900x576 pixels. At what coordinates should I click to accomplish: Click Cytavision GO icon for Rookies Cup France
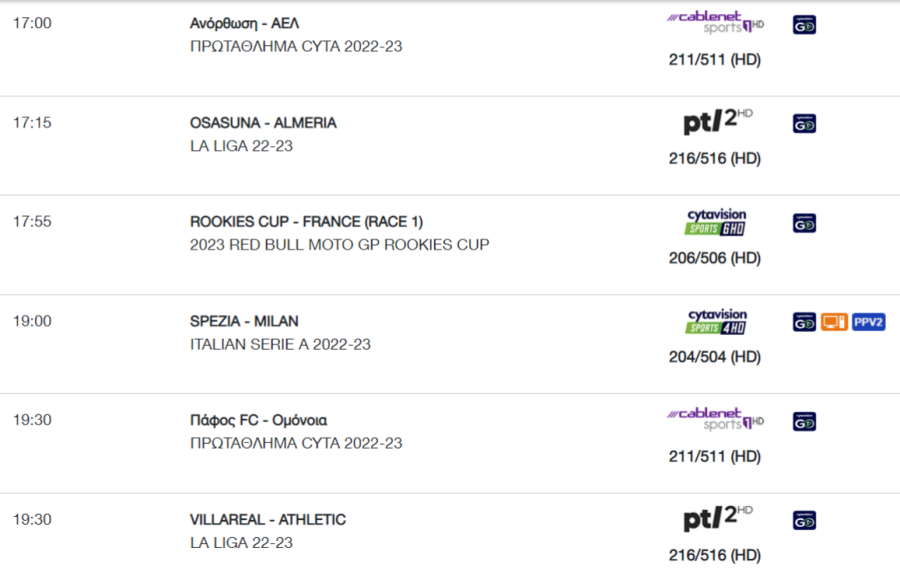tap(804, 223)
